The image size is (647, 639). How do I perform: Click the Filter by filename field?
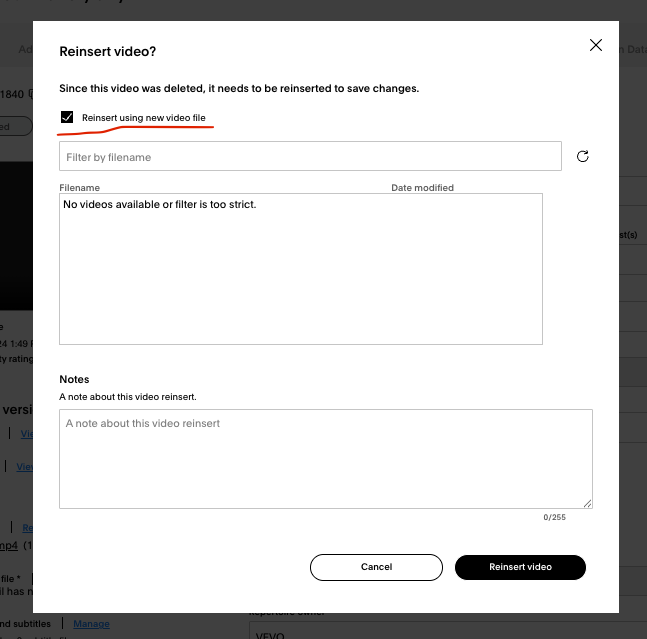(310, 156)
